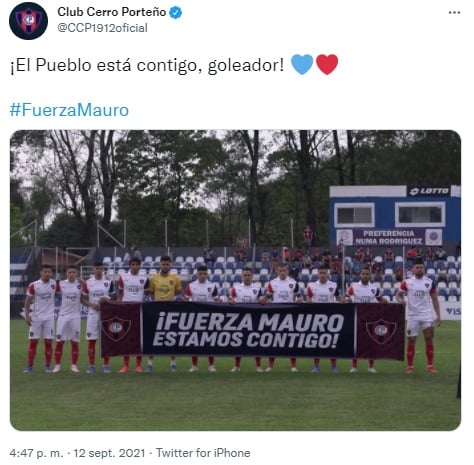Open the @CCP1912oficial handle link

click(102, 28)
